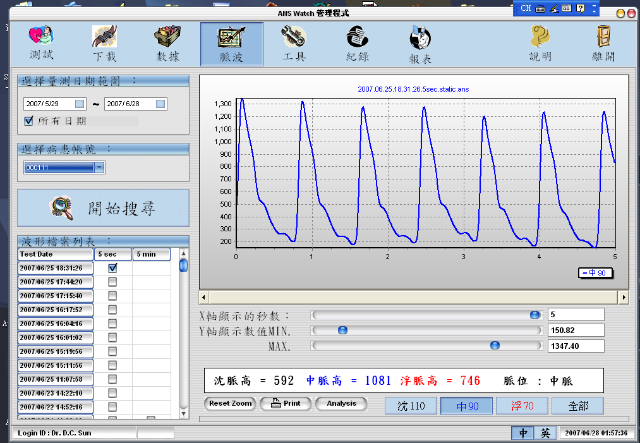Open the 說明 (Help) toolbar icon

(x=541, y=43)
